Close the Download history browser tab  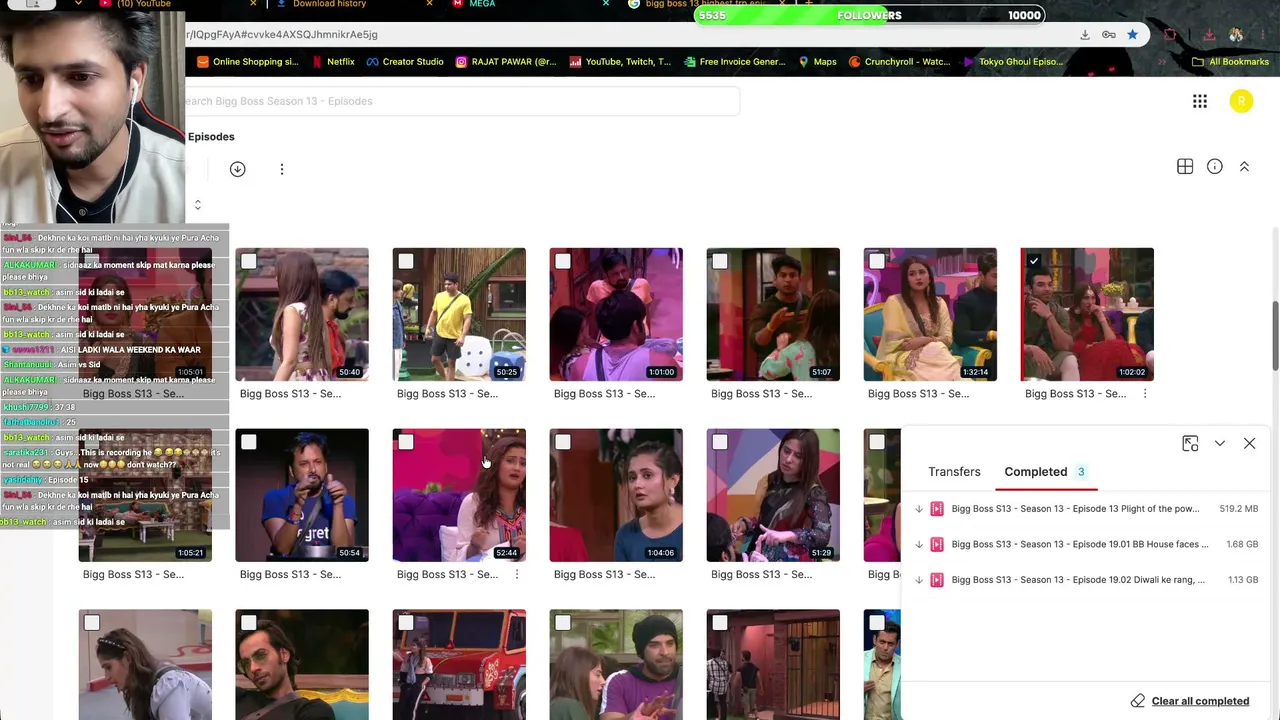point(430,4)
